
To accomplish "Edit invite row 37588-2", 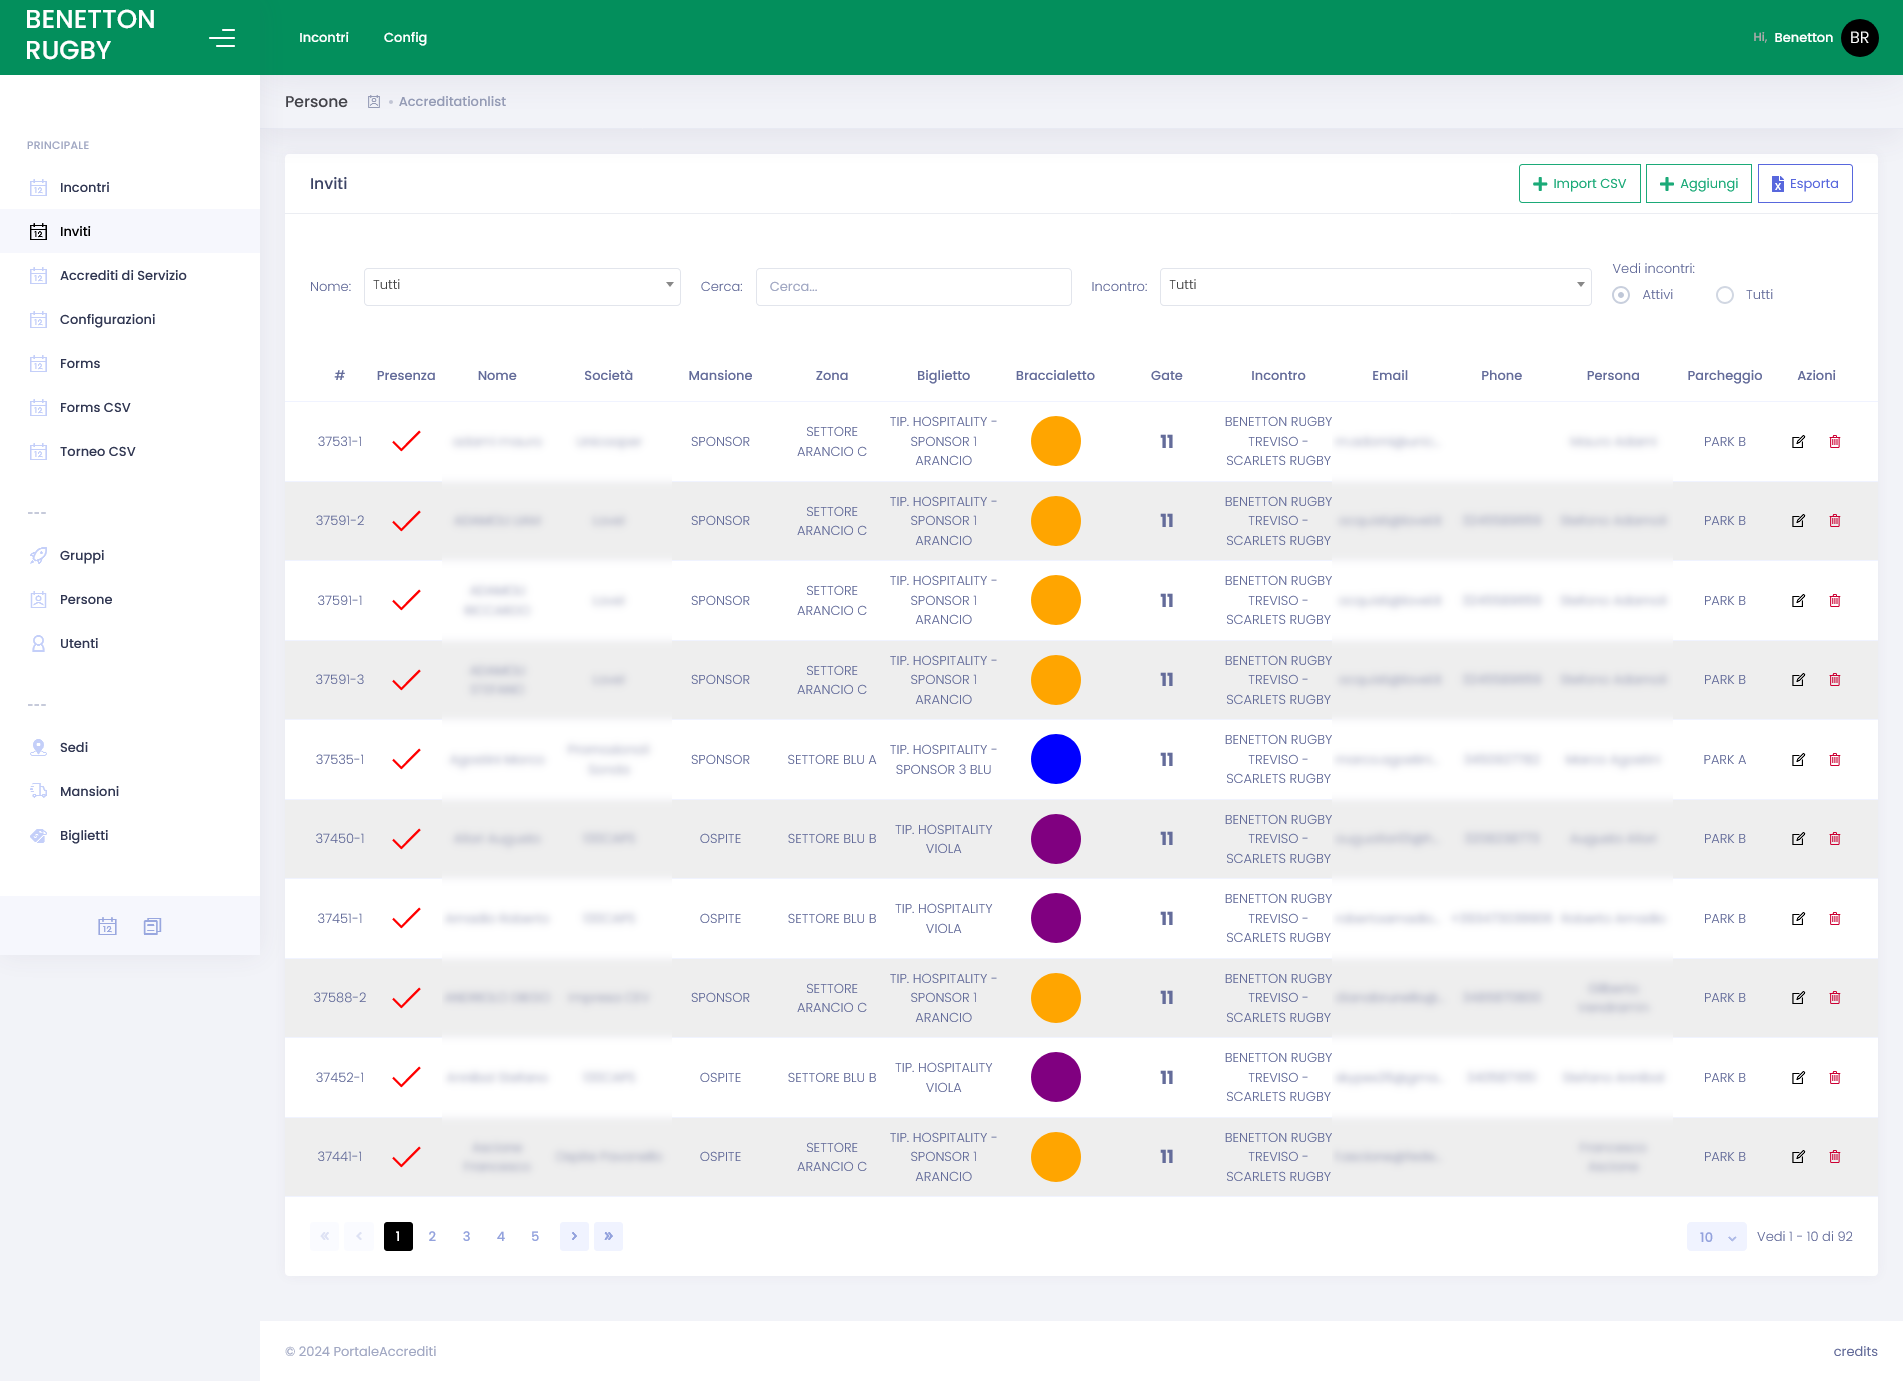I will 1798,998.
